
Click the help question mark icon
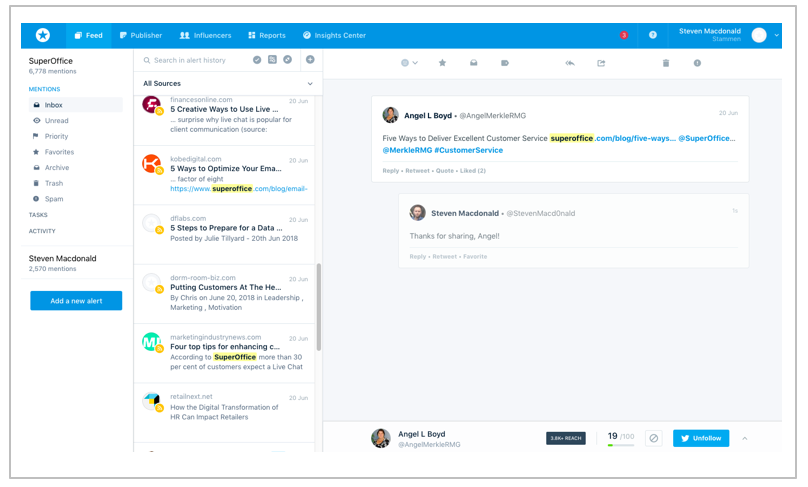(x=653, y=35)
